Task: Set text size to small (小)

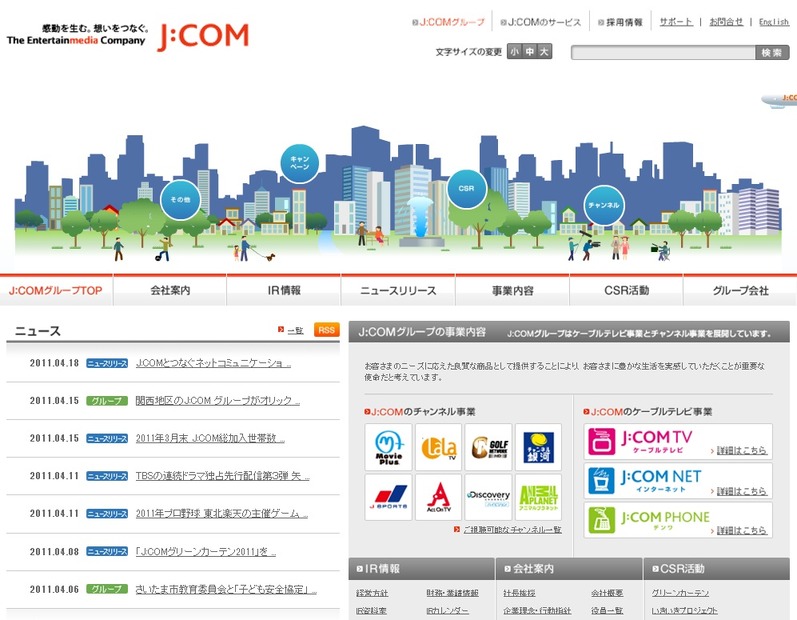Action: click(x=514, y=51)
